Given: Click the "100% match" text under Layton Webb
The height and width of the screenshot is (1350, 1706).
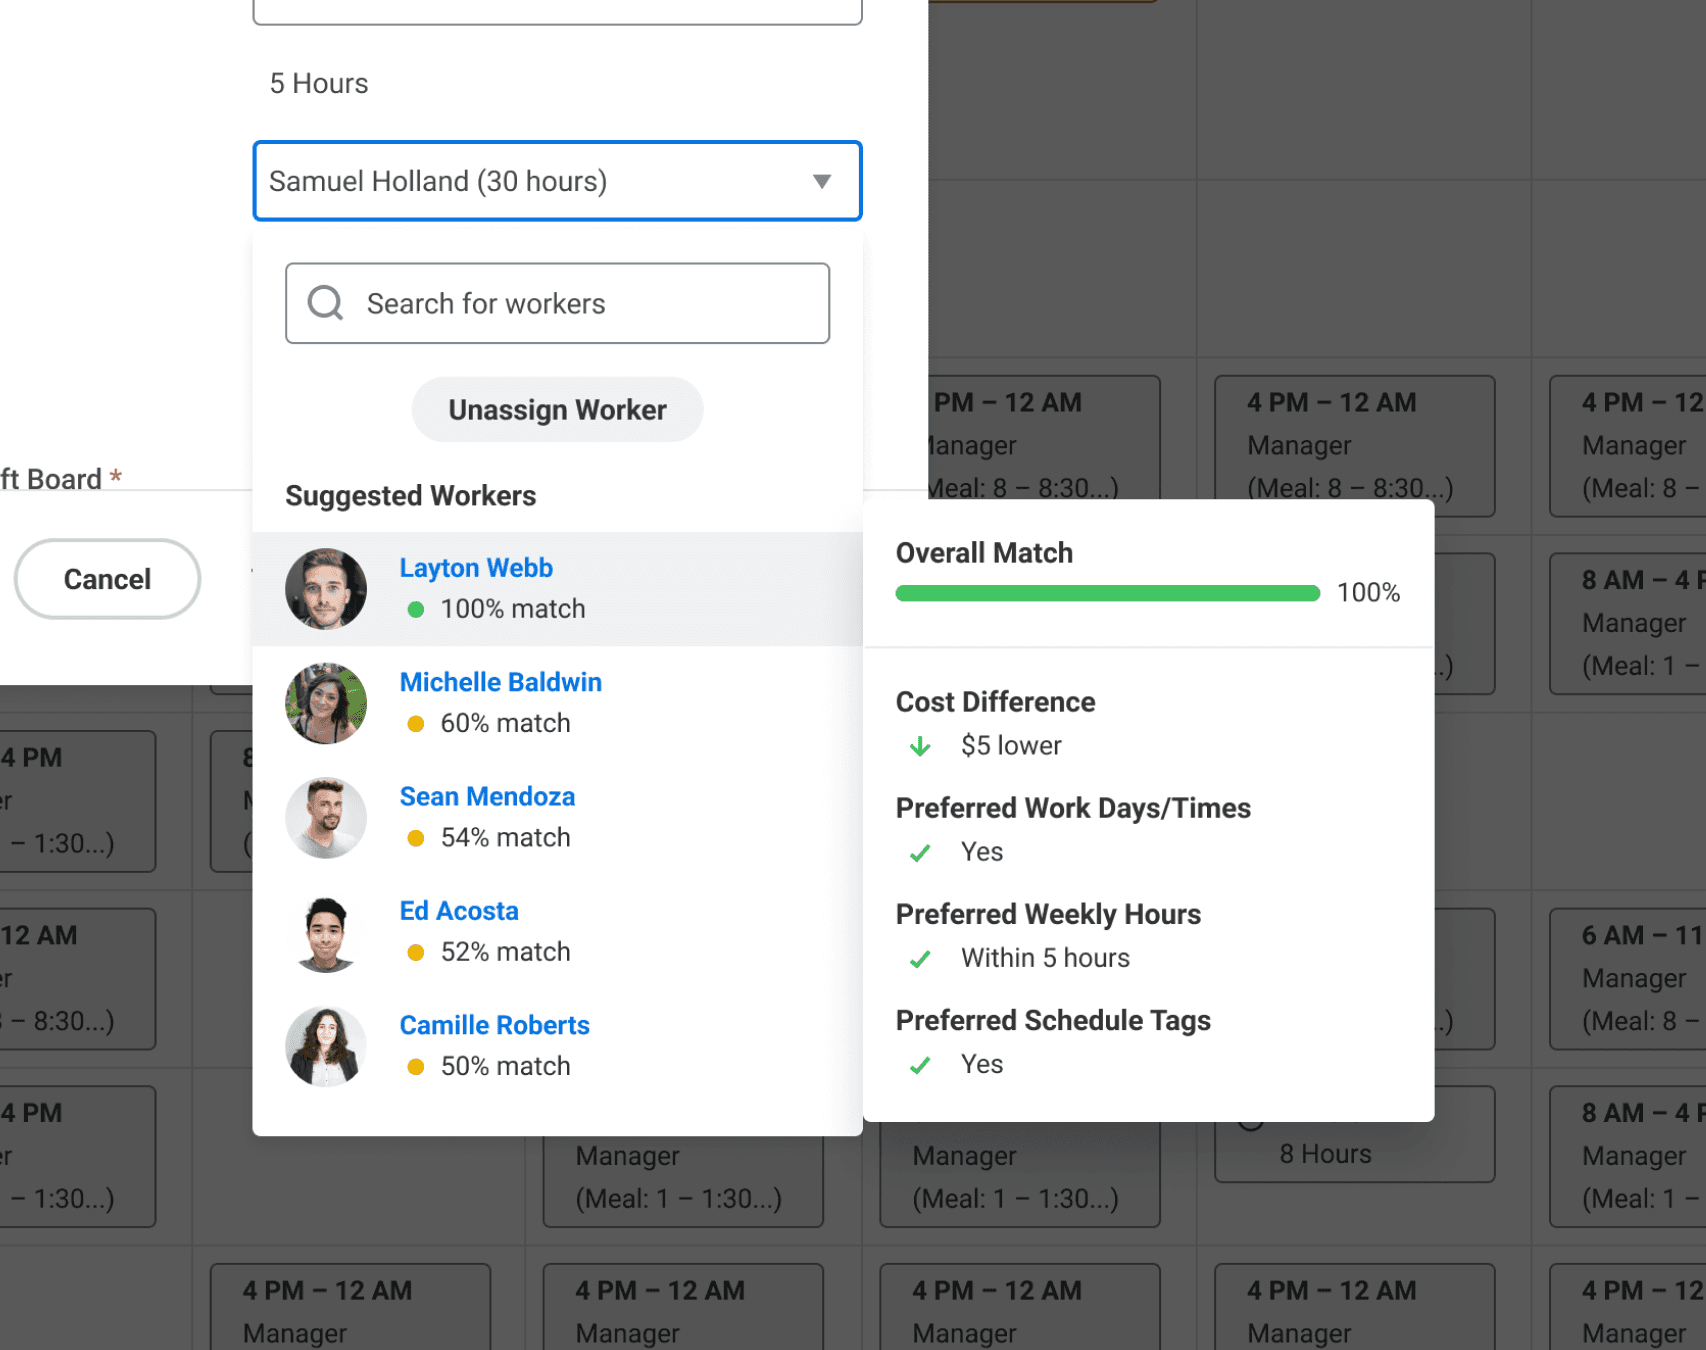Looking at the screenshot, I should pos(513,609).
